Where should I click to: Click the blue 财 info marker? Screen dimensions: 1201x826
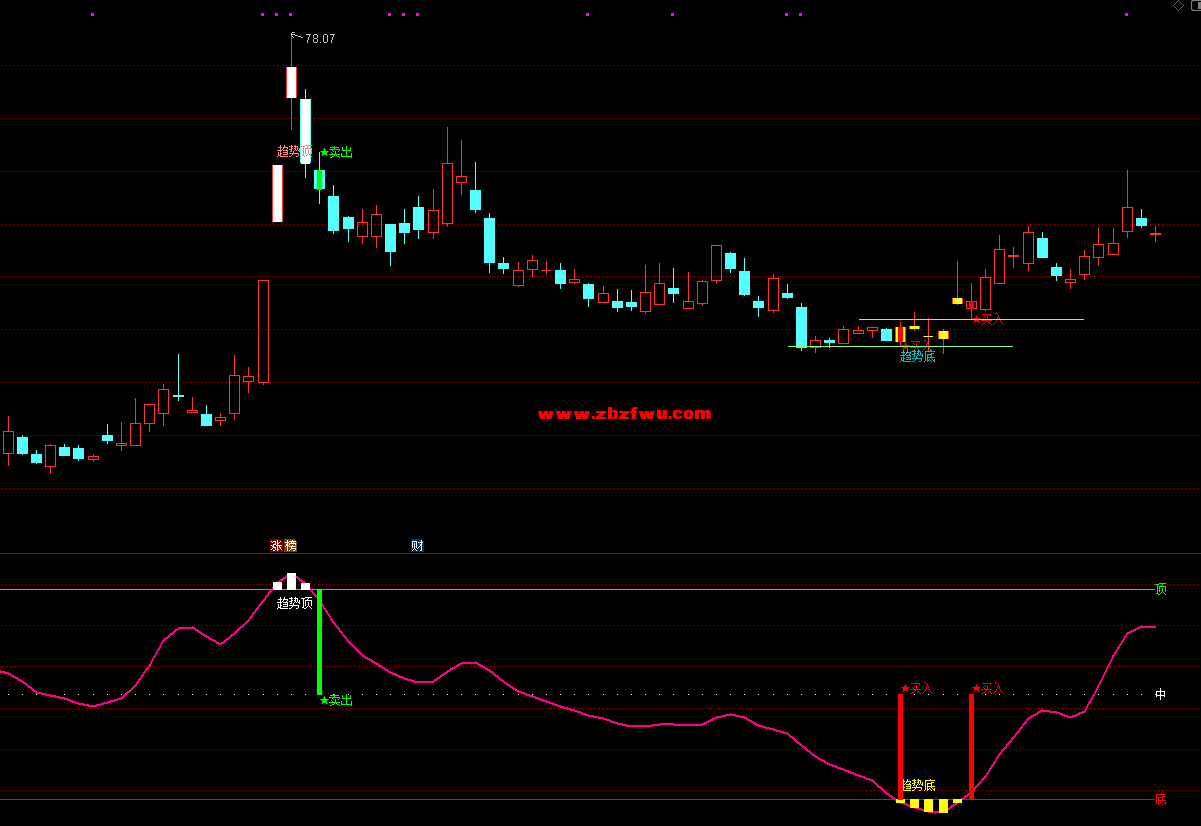pyautogui.click(x=417, y=546)
